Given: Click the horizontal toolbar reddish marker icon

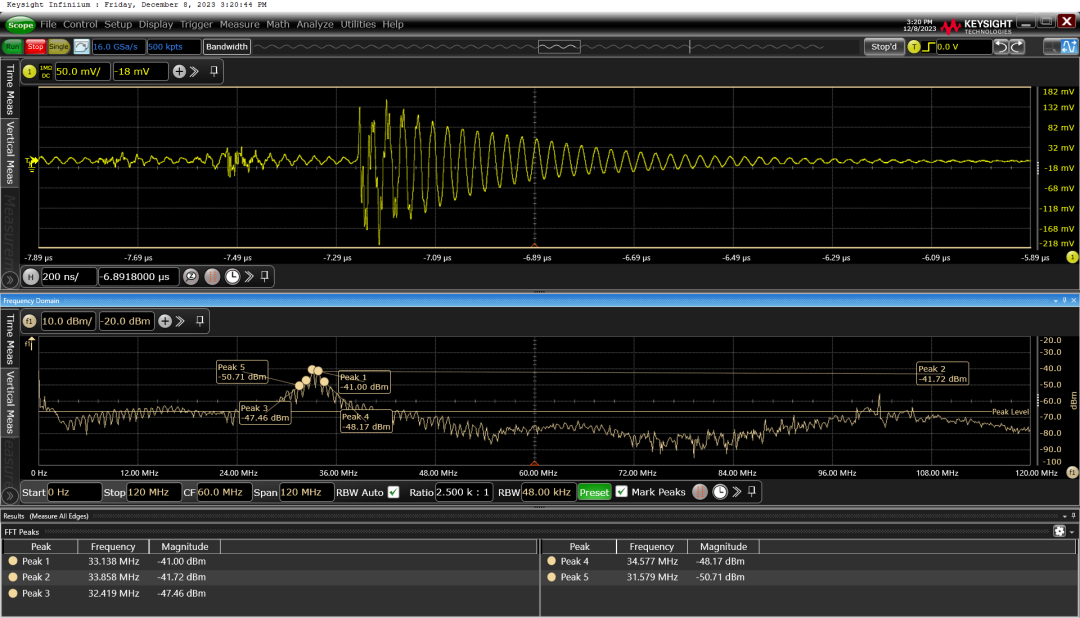Looking at the screenshot, I should pyautogui.click(x=212, y=277).
